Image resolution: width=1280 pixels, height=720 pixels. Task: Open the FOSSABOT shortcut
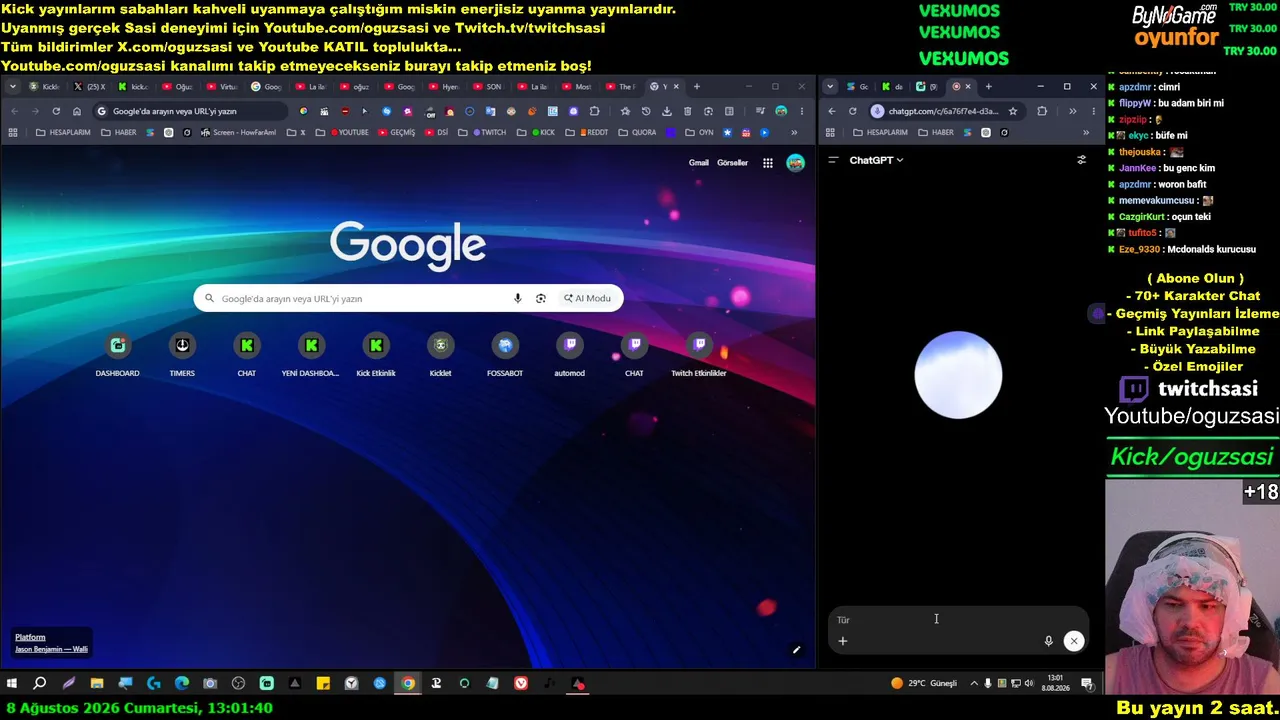coord(505,355)
